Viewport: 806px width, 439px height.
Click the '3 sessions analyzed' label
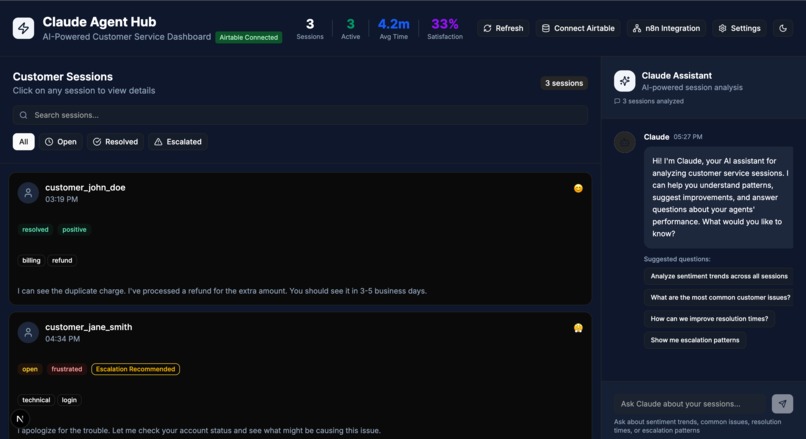point(649,101)
